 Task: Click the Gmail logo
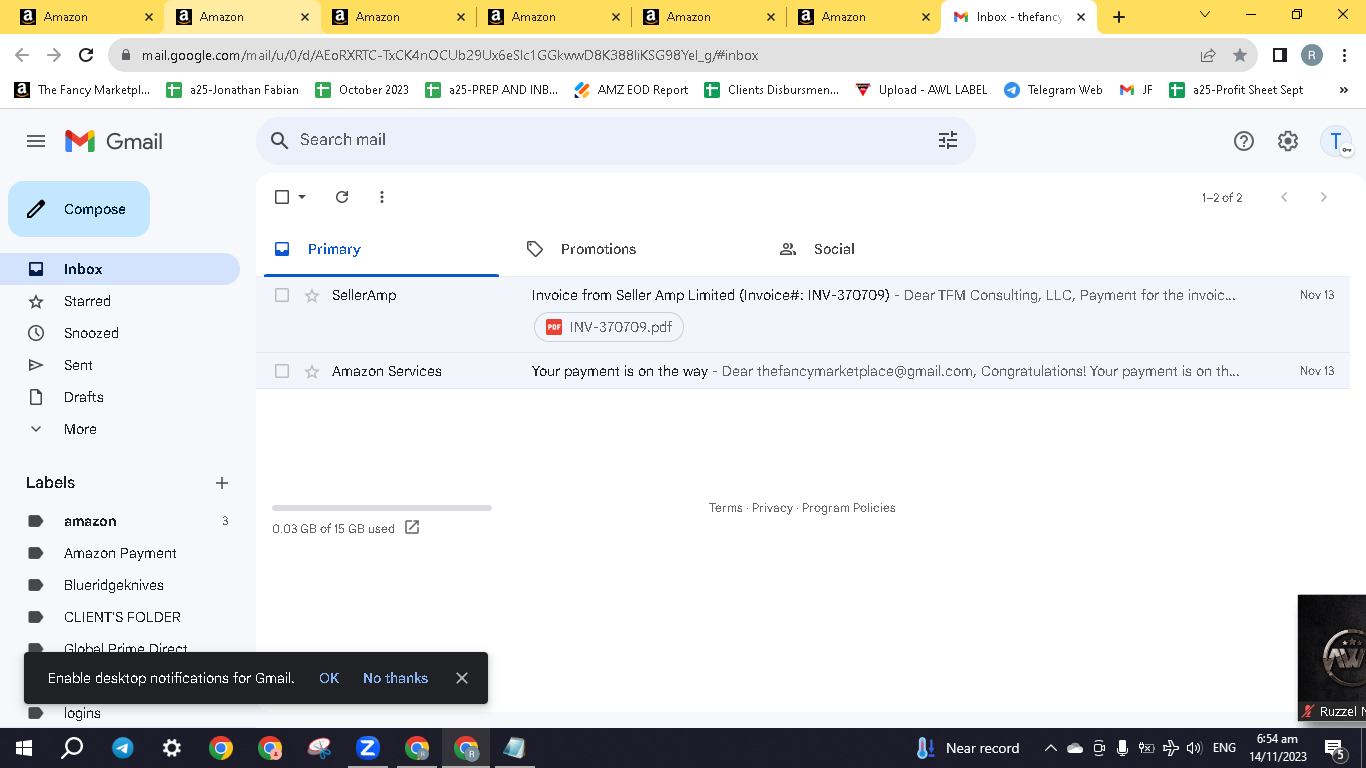click(114, 141)
